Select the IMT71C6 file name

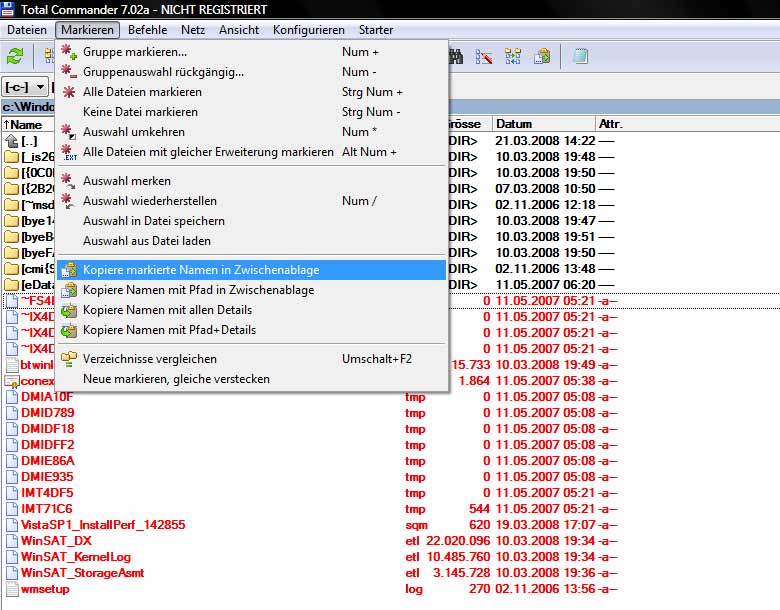tap(46, 509)
